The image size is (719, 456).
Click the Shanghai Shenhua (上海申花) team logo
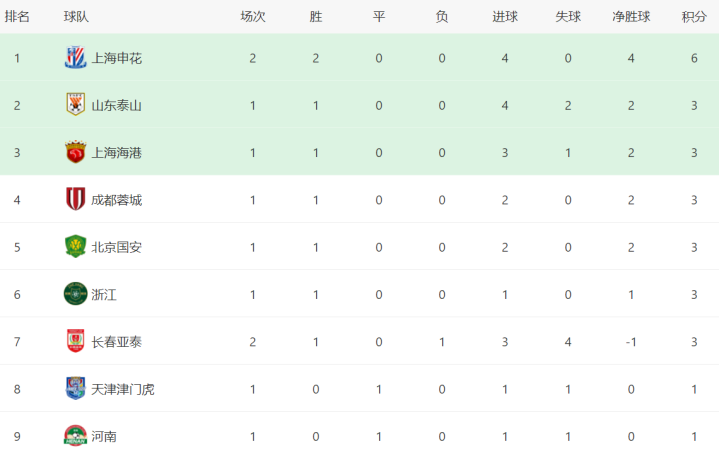[x=75, y=58]
